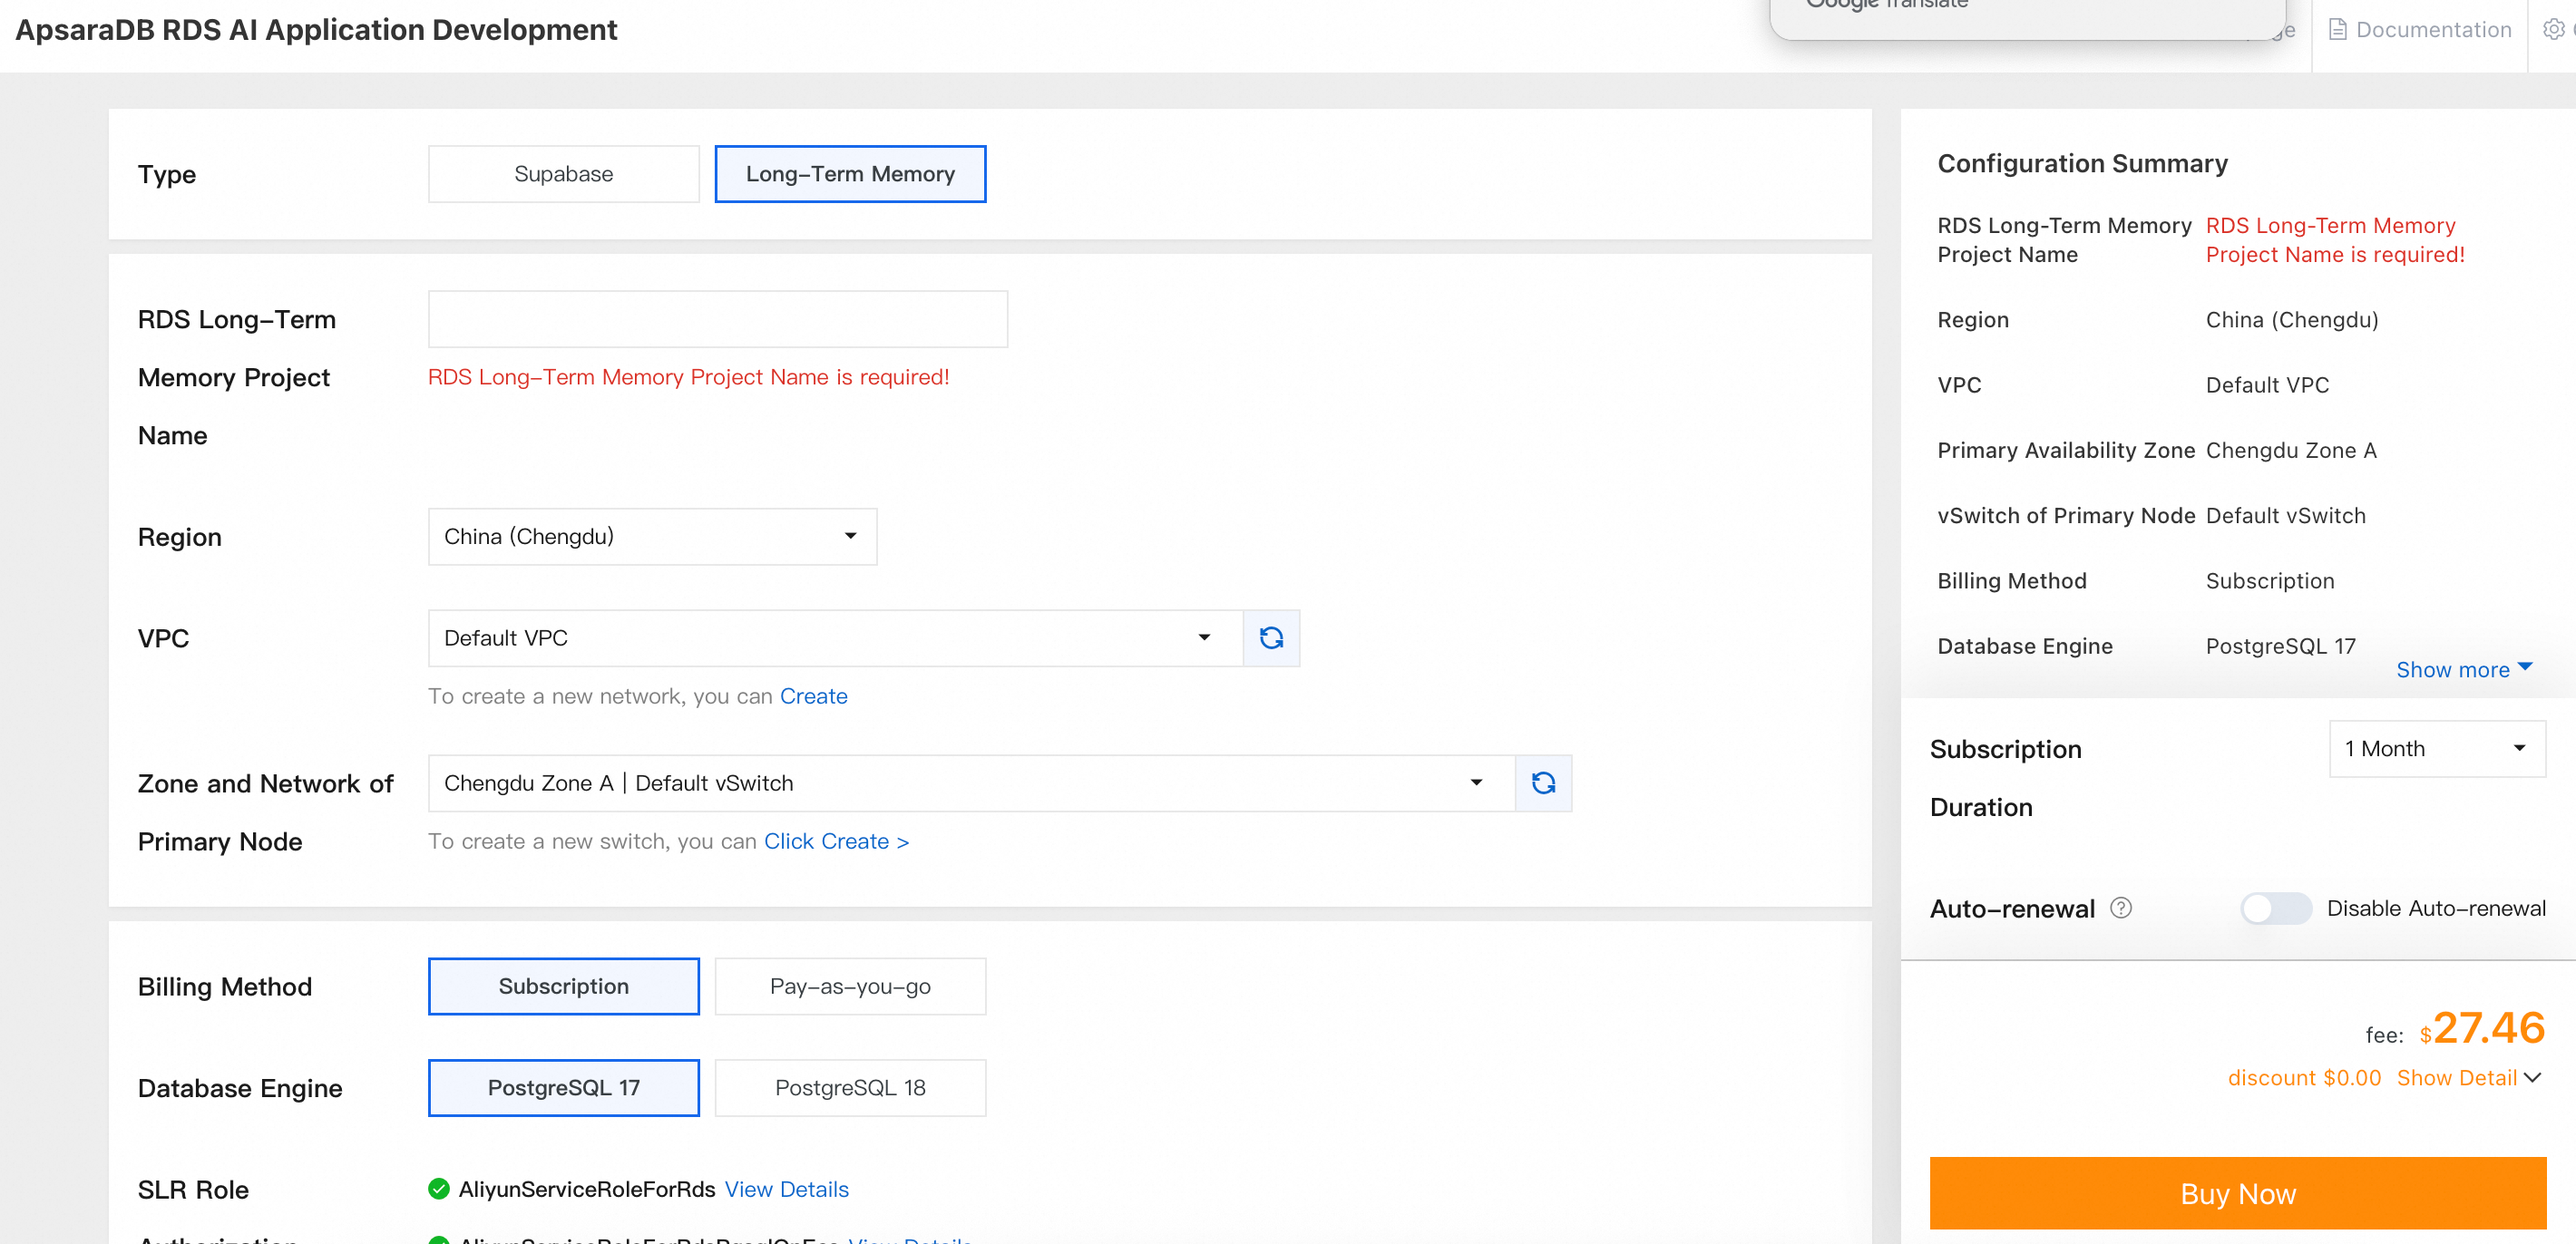Expand Show Detail for the fee
The image size is (2576, 1244).
tap(2468, 1078)
